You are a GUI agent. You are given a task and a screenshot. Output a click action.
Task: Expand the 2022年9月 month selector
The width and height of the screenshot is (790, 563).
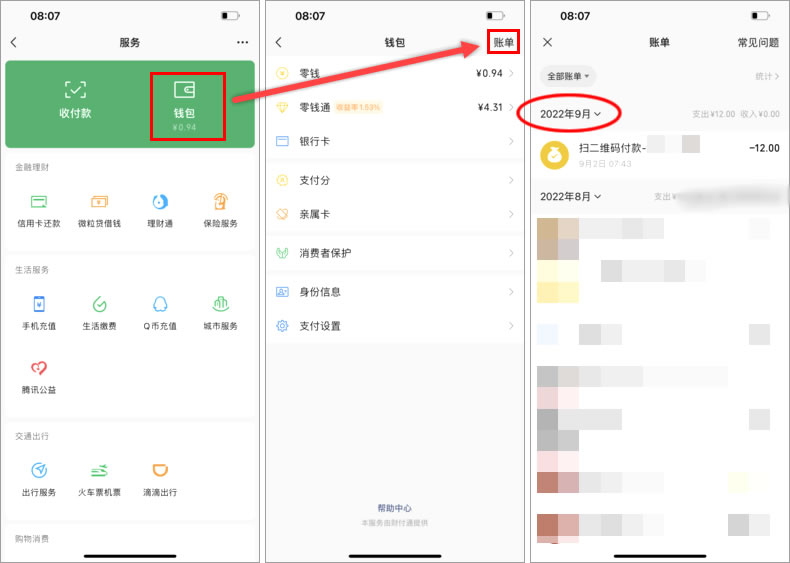[570, 114]
